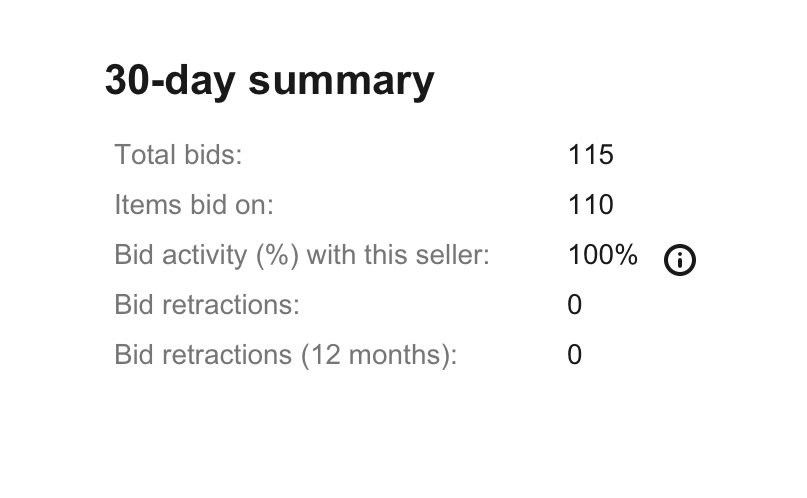Click the word 'summary' in the heading
This screenshot has height=498, width=807.
(x=342, y=82)
